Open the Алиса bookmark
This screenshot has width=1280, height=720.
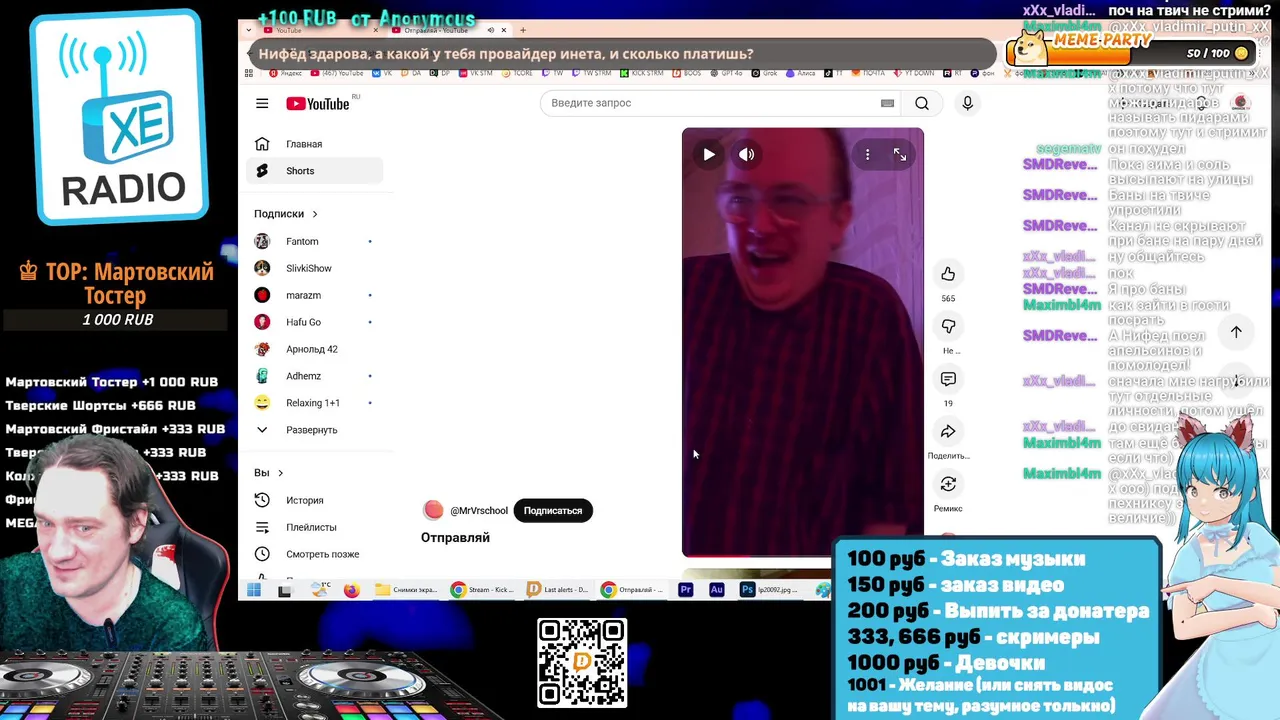801,73
